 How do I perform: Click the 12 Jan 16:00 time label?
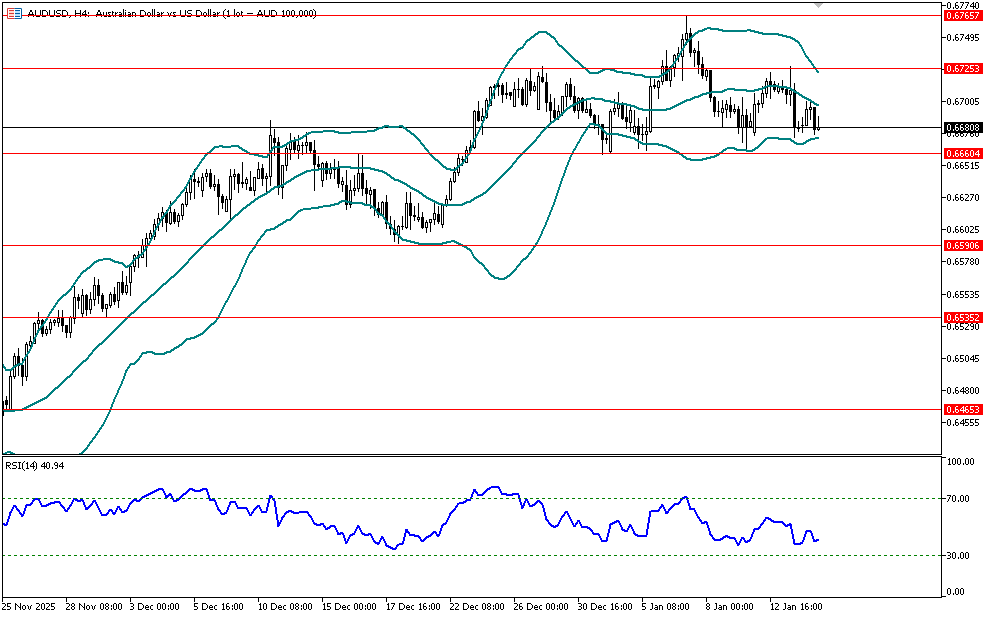point(797,606)
